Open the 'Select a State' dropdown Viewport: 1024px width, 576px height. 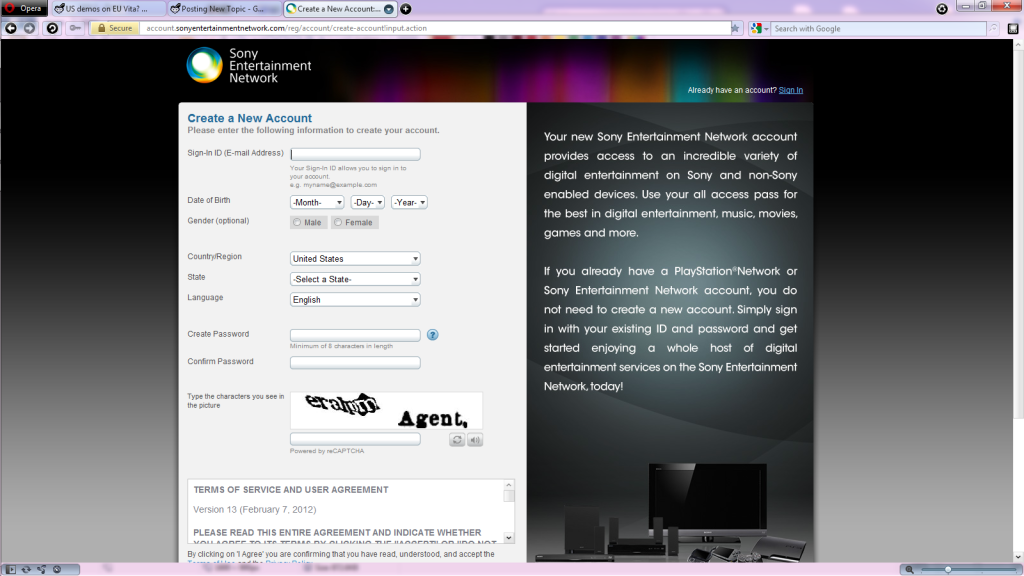point(355,279)
